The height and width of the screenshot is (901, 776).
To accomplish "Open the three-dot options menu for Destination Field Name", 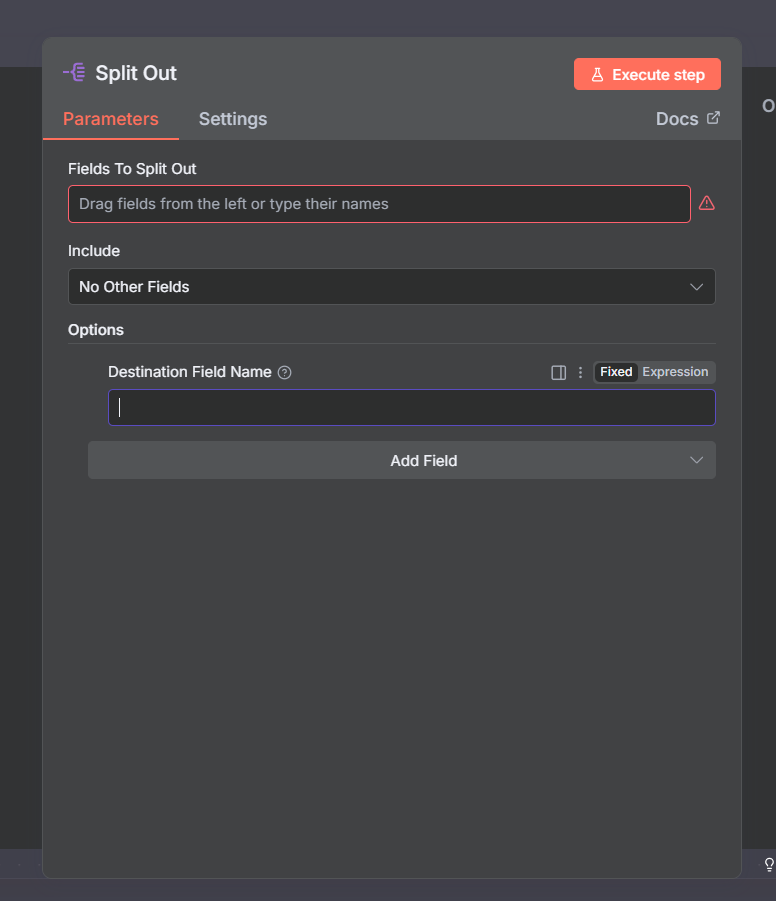I will (580, 372).
